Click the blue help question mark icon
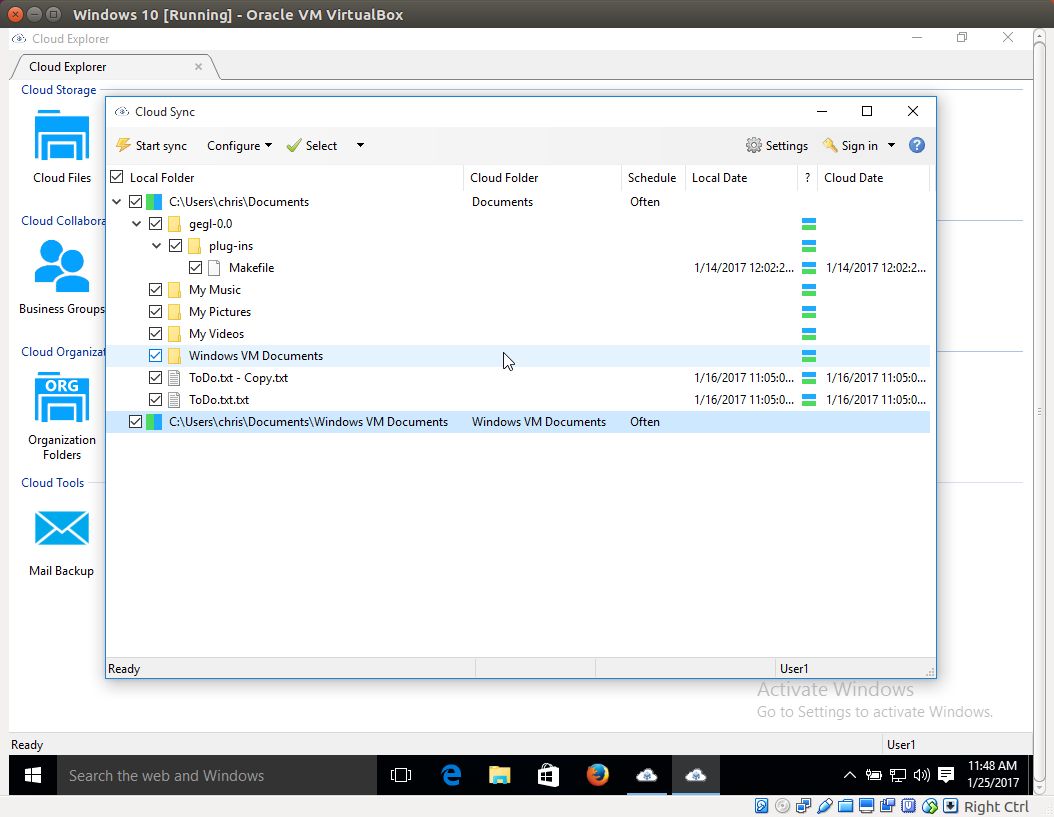The image size is (1054, 817). (x=916, y=145)
